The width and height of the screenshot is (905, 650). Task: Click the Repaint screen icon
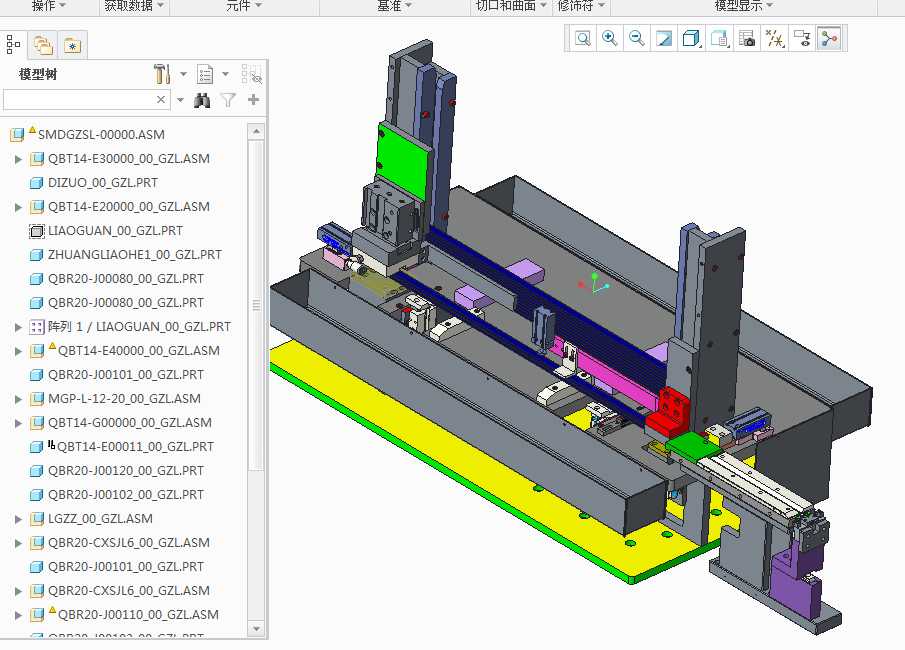pyautogui.click(x=664, y=39)
